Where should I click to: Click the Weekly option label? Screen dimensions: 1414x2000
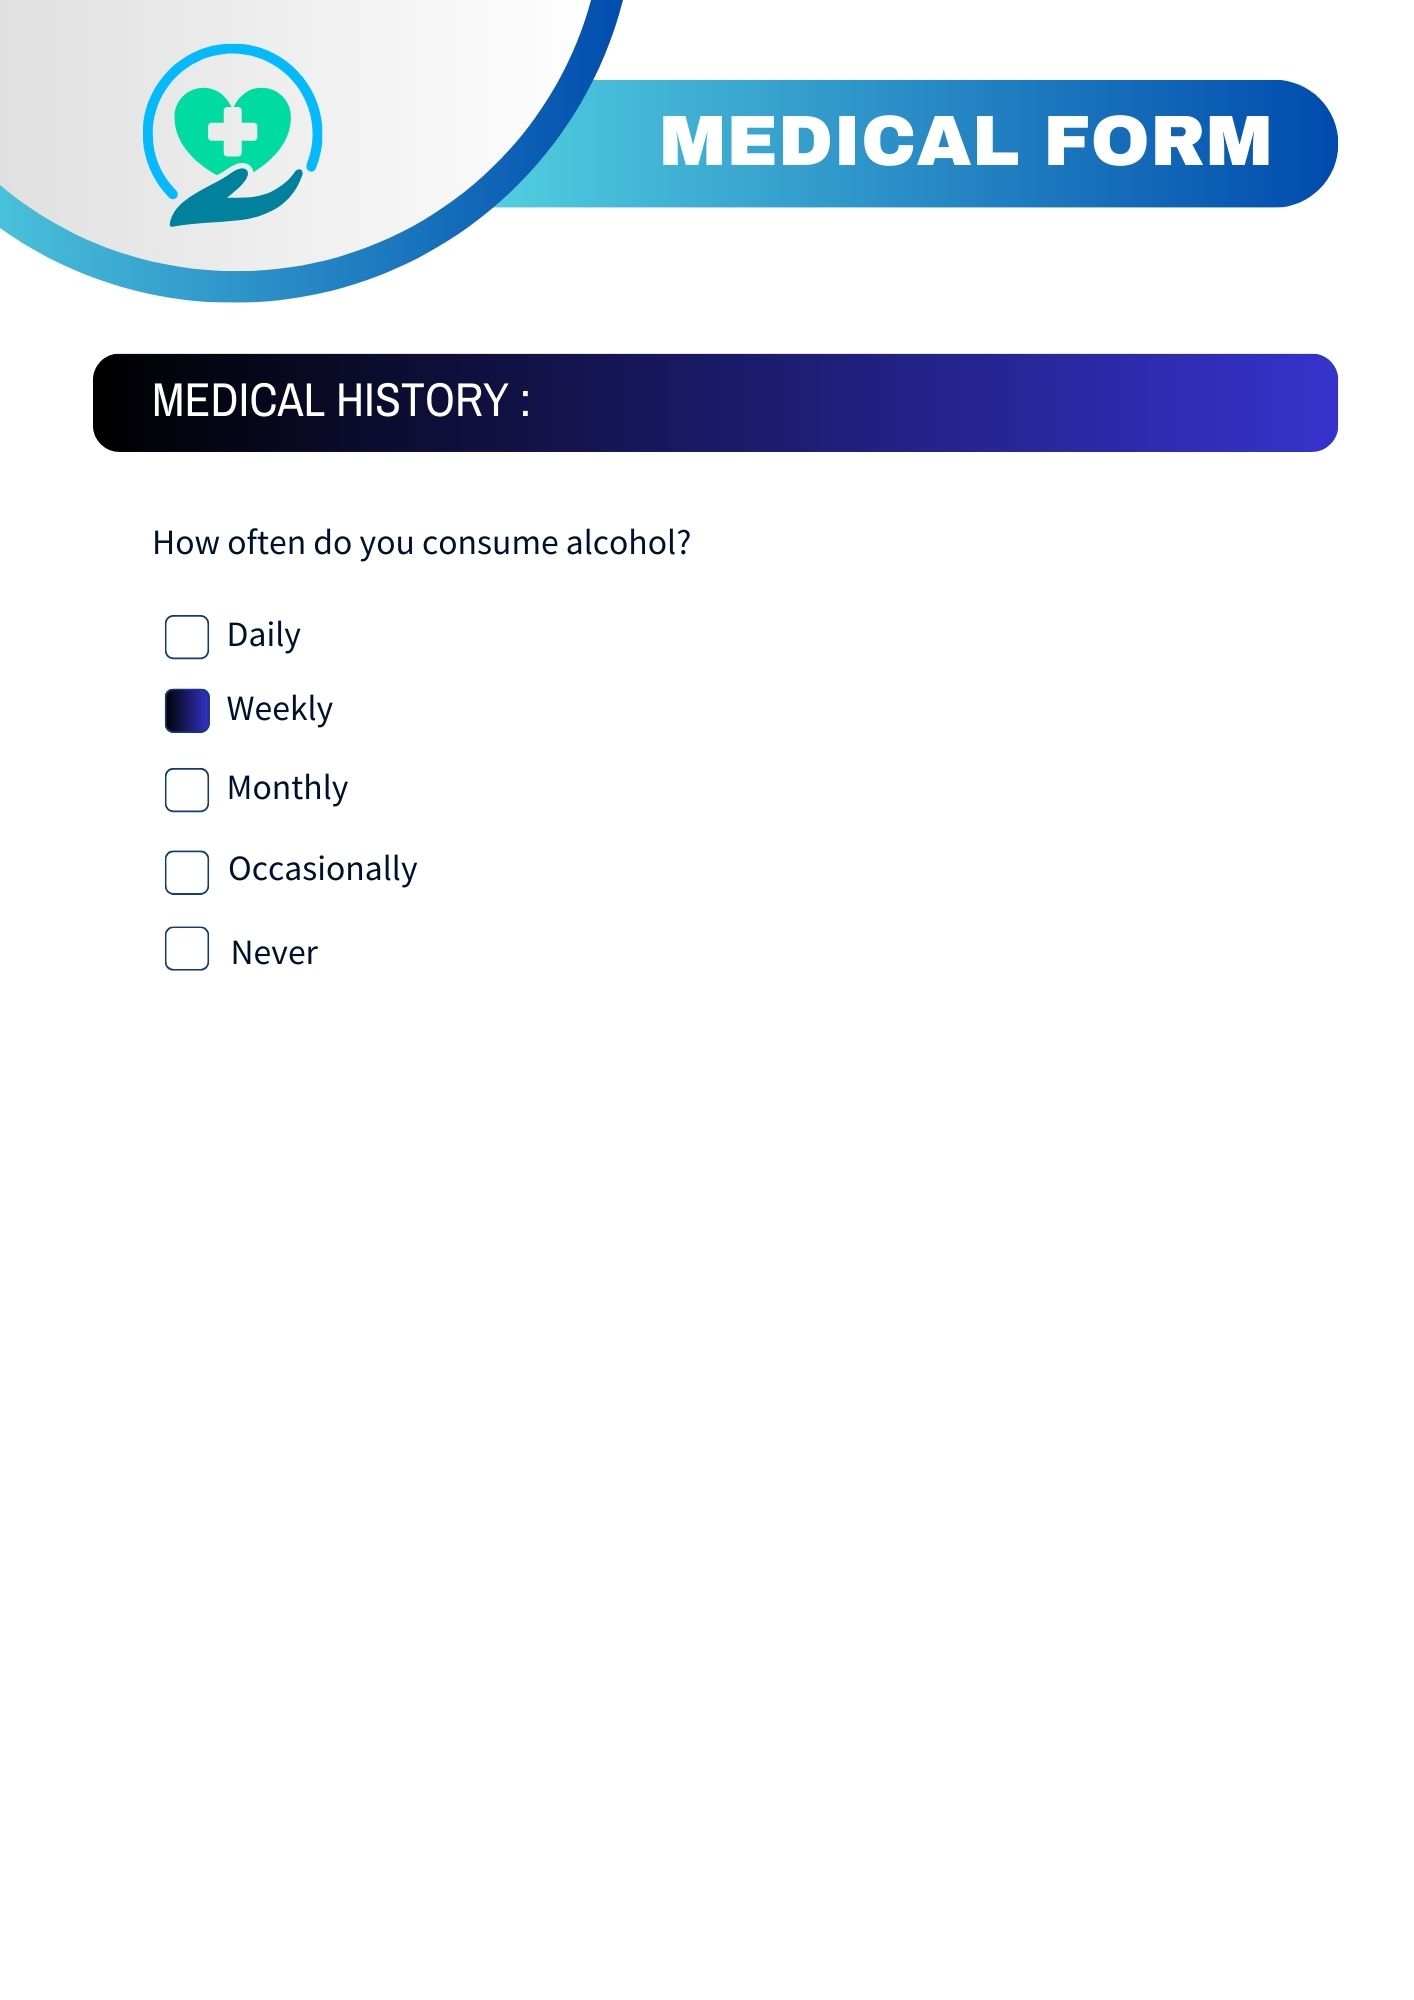pos(280,709)
